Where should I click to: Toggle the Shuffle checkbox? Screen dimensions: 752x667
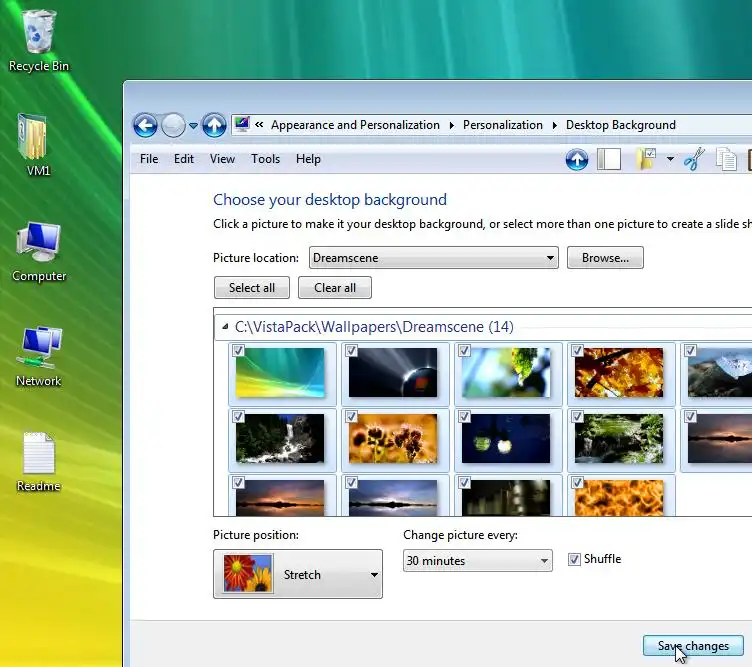574,559
